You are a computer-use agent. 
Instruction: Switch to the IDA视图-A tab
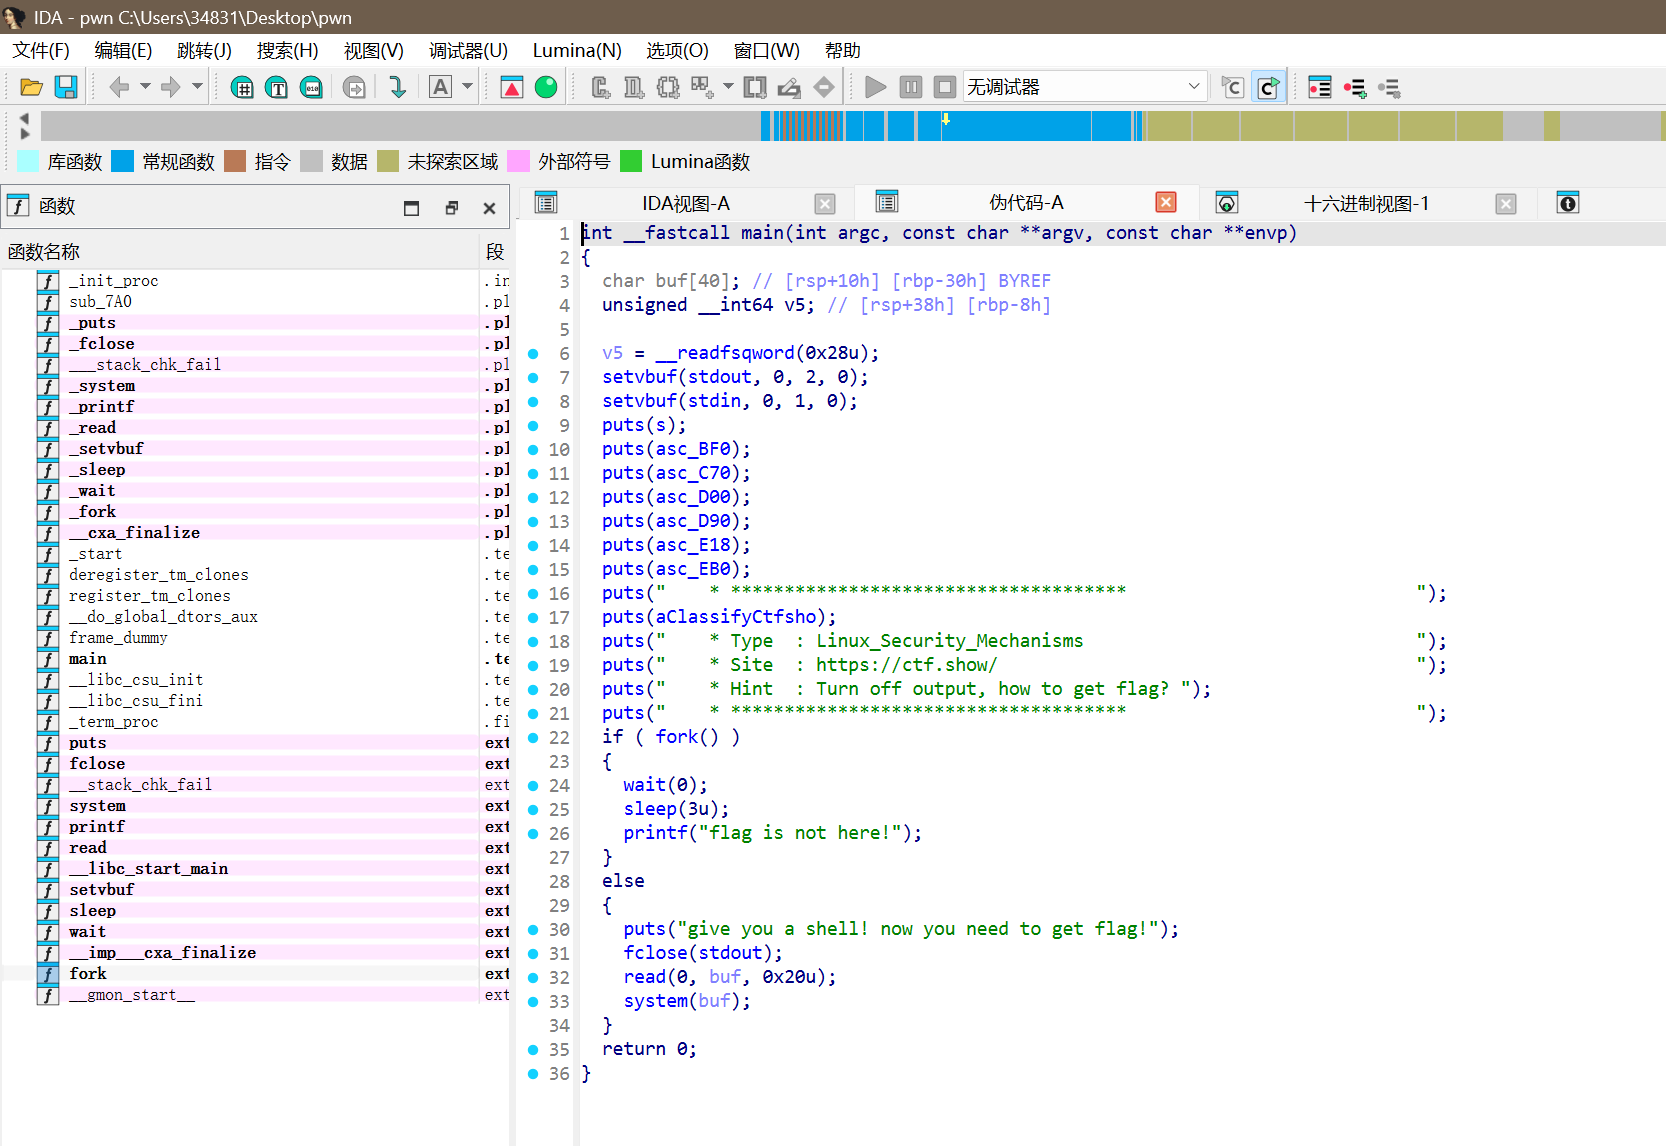(686, 203)
